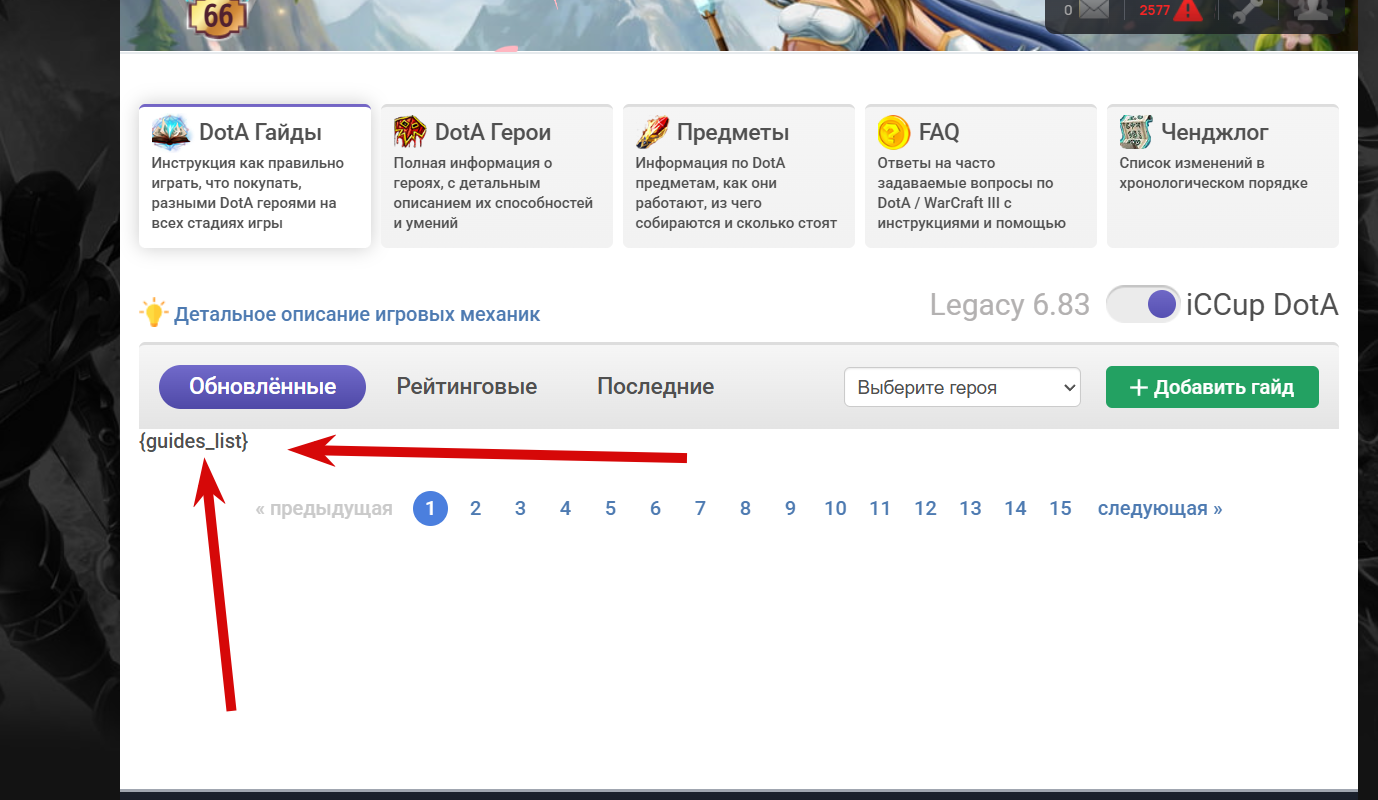Go to page 8
This screenshot has width=1378, height=800.
coord(745,508)
